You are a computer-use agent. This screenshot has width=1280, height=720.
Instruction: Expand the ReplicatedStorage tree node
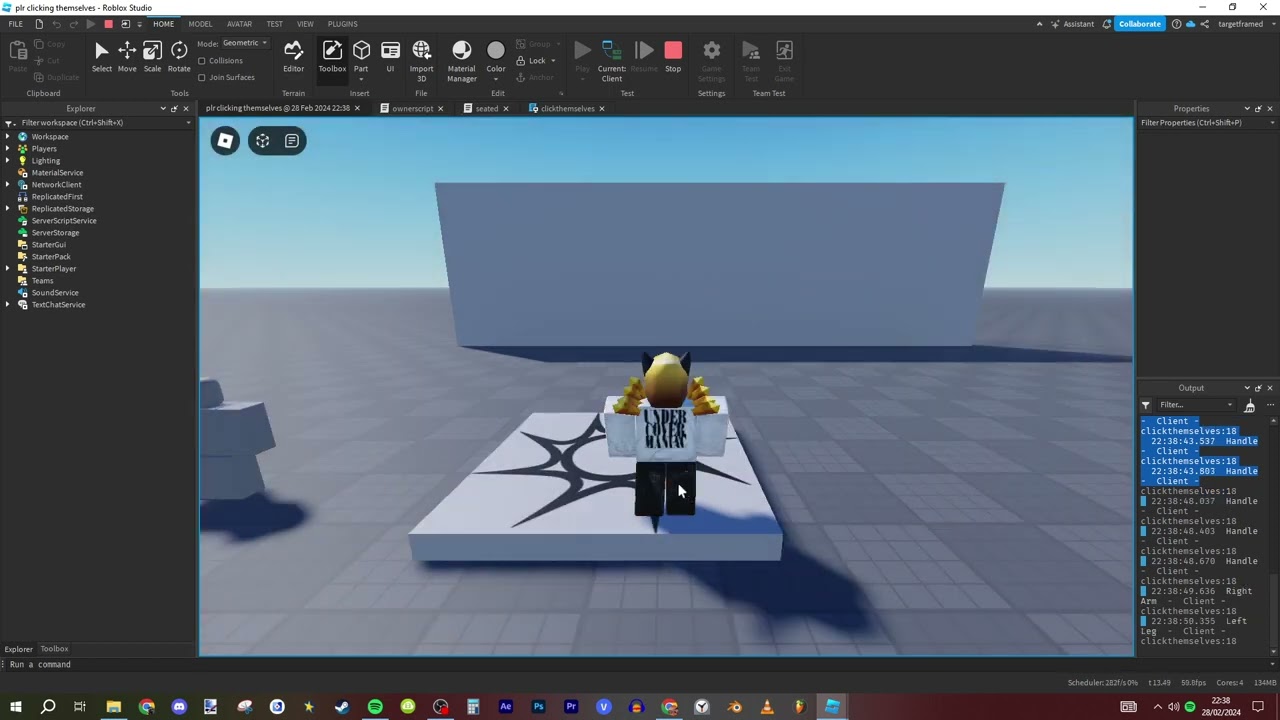coord(8,209)
